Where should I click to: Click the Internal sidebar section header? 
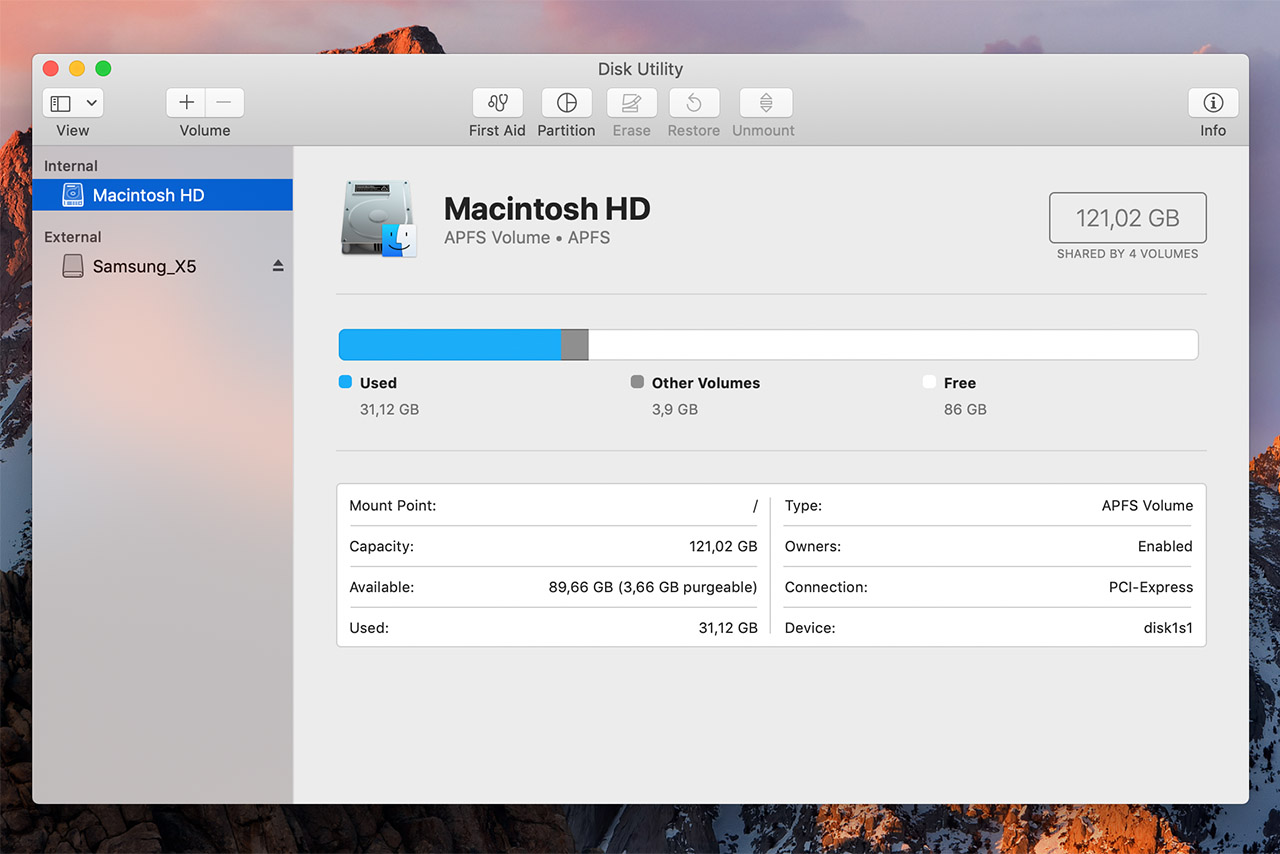click(x=71, y=166)
